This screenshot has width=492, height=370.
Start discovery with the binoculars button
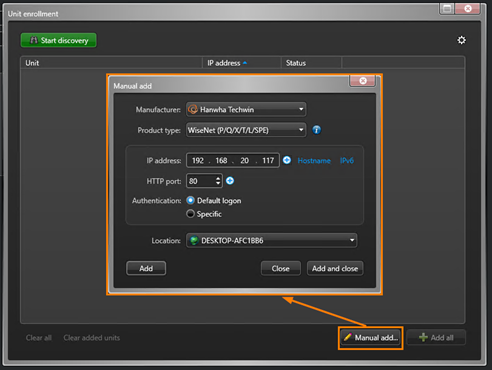pyautogui.click(x=59, y=40)
